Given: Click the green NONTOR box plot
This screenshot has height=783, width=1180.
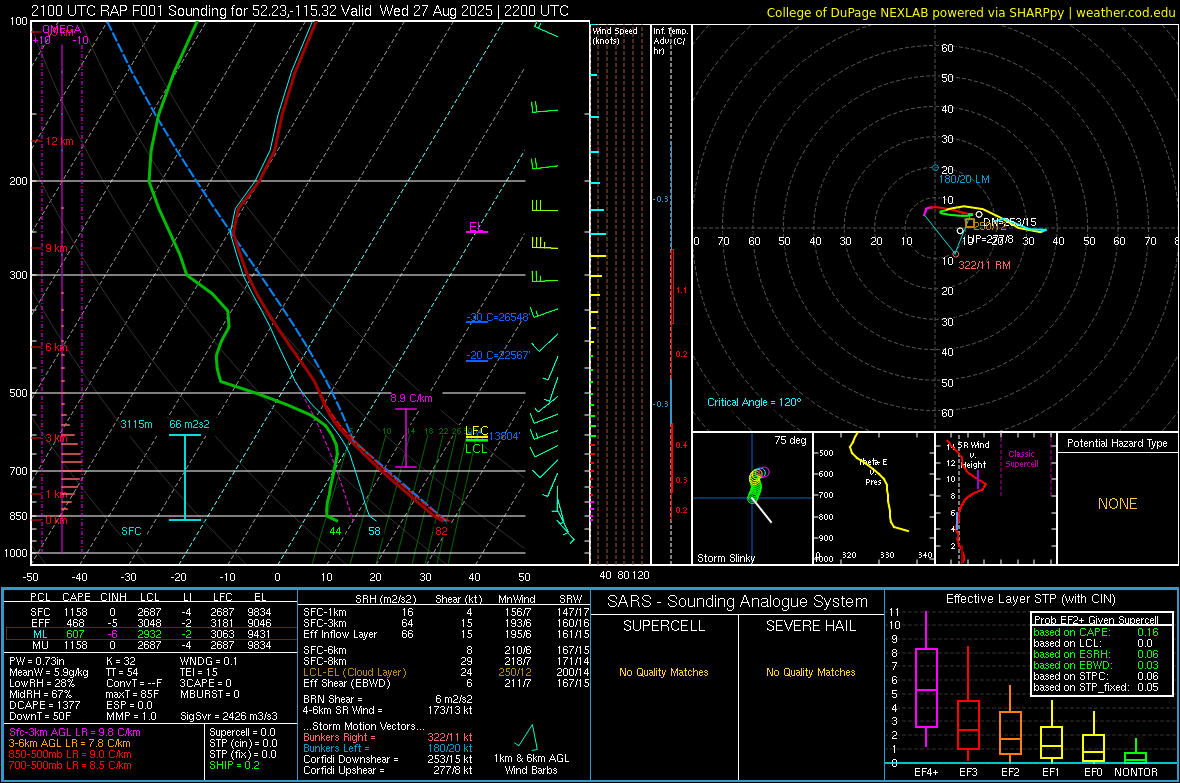Looking at the screenshot, I should click(x=1135, y=753).
